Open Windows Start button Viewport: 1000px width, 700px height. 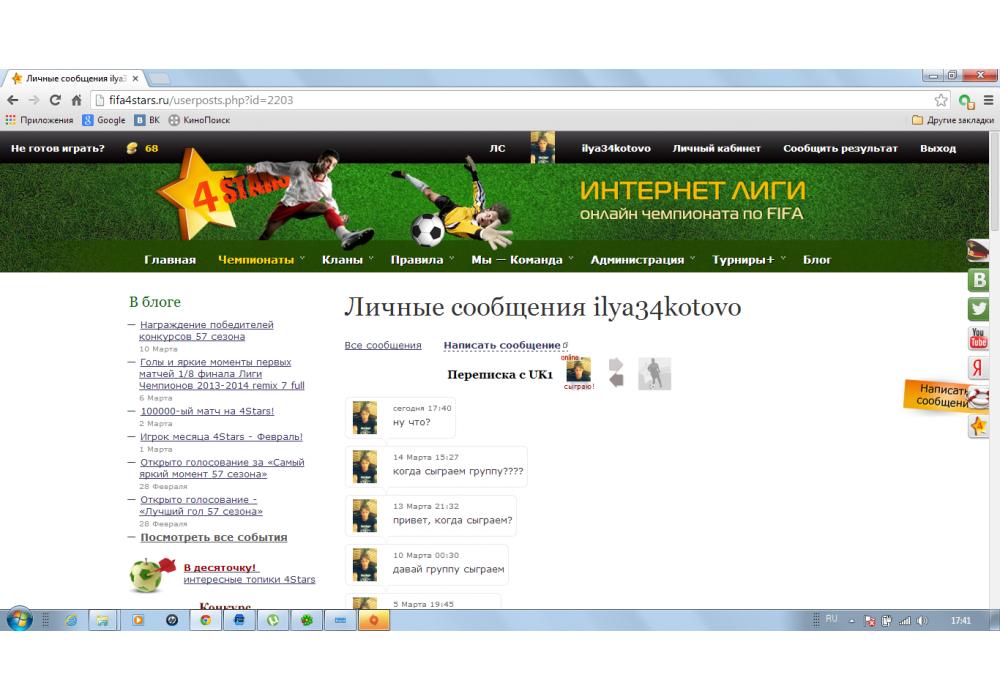tap(19, 620)
